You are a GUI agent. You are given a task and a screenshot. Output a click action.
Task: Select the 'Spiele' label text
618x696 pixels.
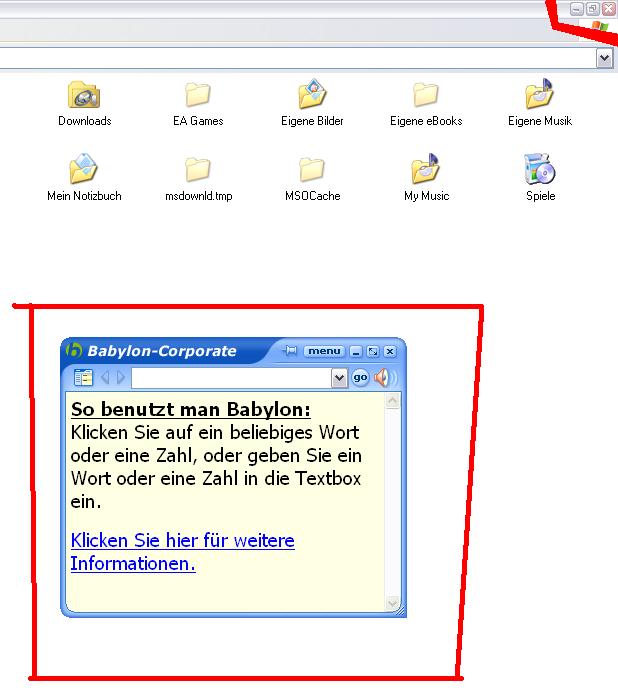coord(540,196)
